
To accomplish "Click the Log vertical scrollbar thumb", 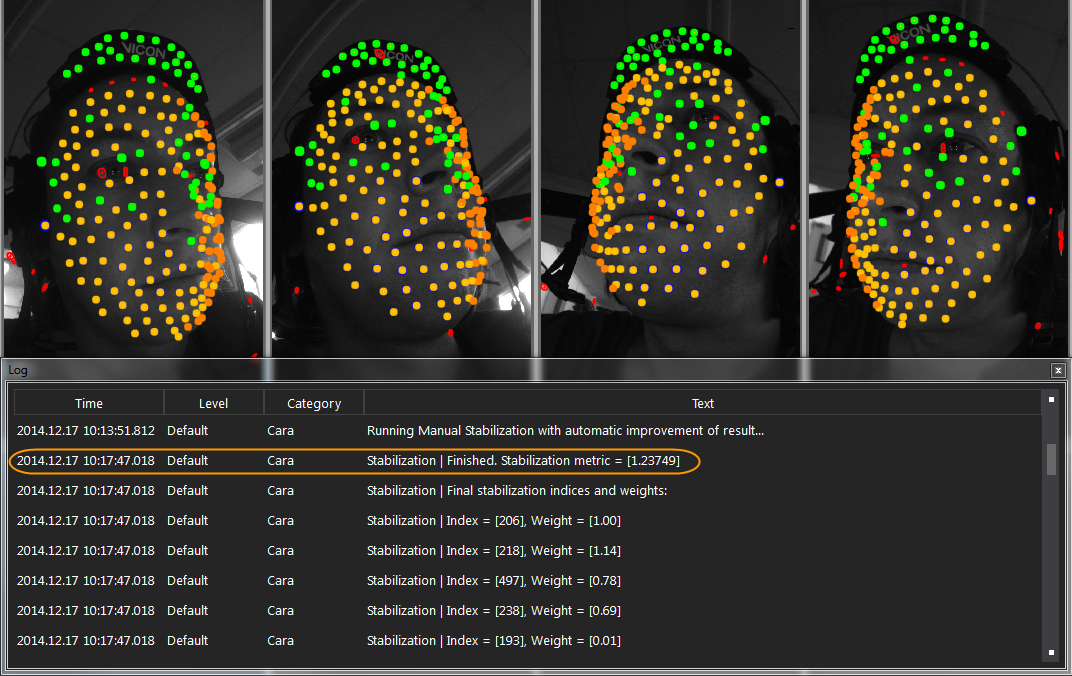I will pyautogui.click(x=1051, y=459).
